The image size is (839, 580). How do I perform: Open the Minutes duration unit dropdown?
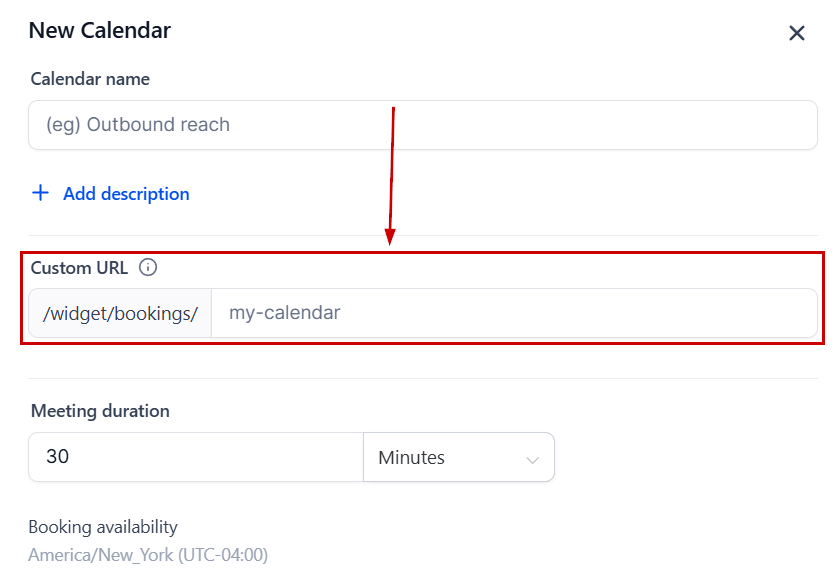tap(458, 458)
